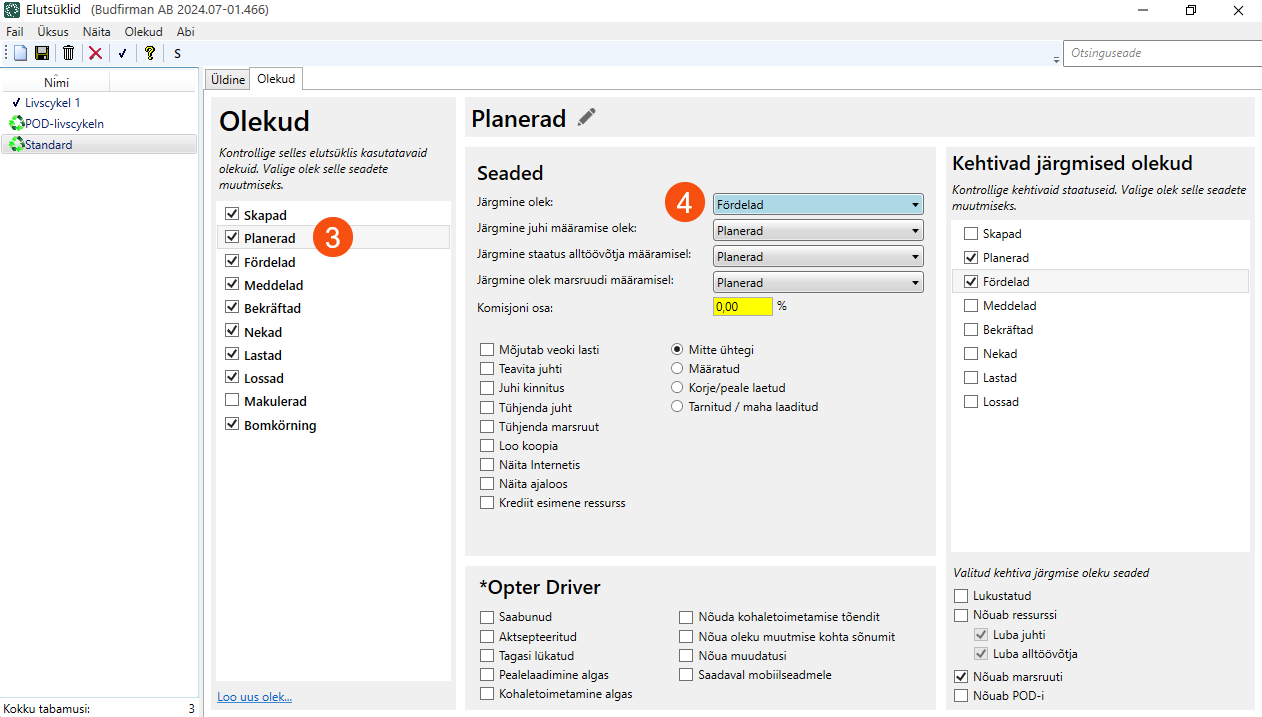The width and height of the screenshot is (1262, 717).
Task: Click the S toolbar button
Action: pyautogui.click(x=177, y=53)
